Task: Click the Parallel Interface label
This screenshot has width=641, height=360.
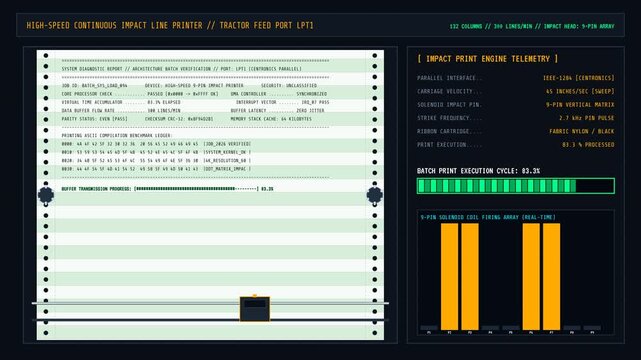Action: 449,78
